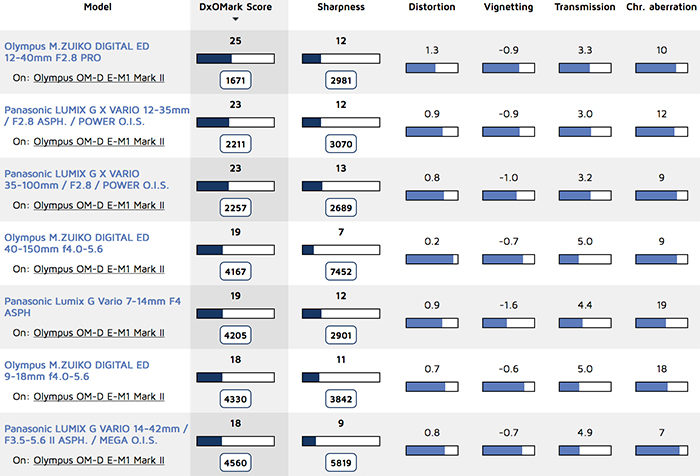Sort by the Distortion column header

click(432, 7)
